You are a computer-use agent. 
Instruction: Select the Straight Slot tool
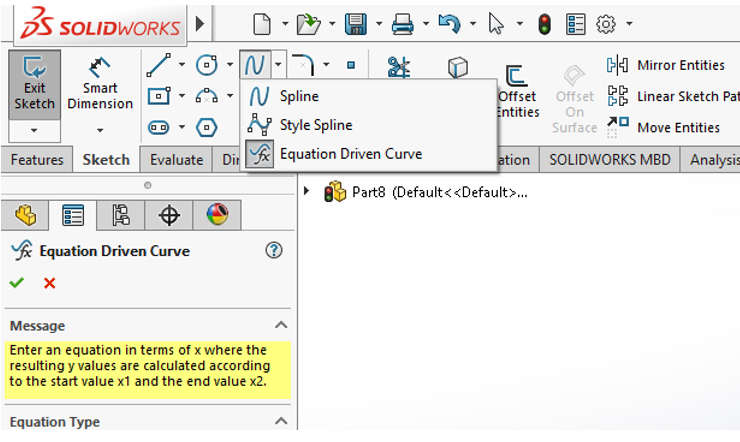coord(159,127)
